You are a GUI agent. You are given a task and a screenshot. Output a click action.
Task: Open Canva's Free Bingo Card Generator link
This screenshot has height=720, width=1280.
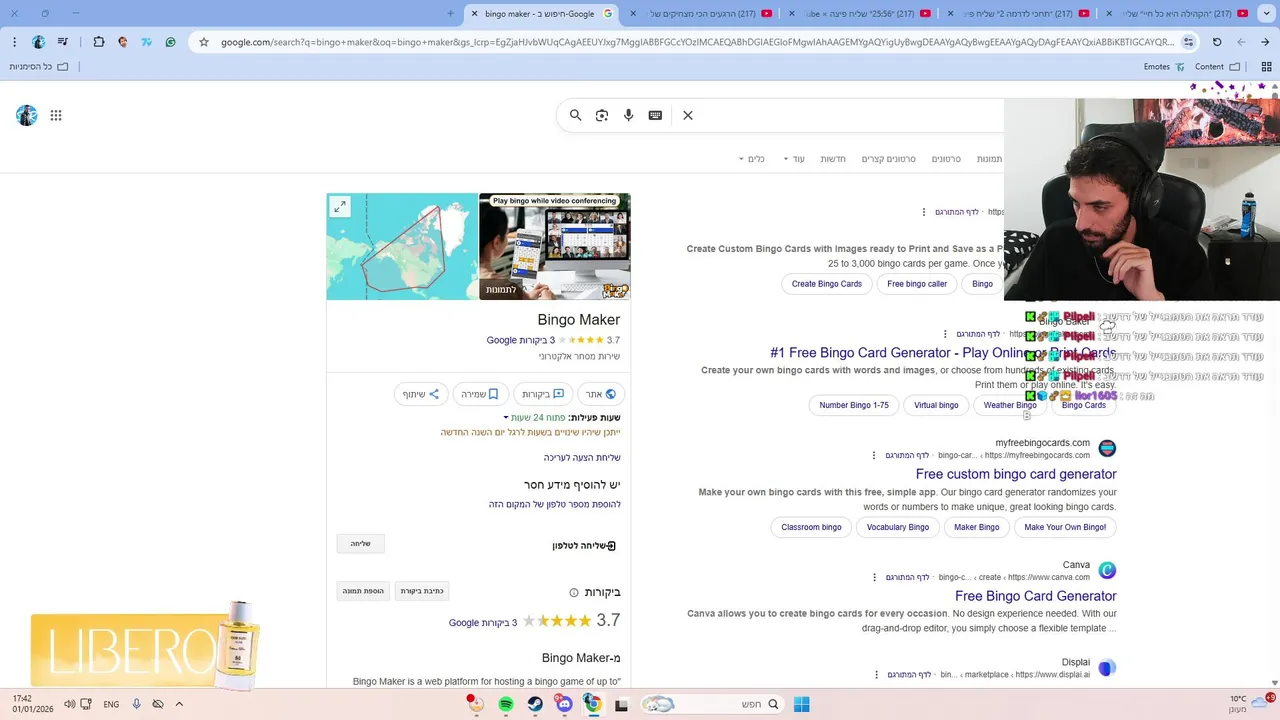coord(1036,596)
